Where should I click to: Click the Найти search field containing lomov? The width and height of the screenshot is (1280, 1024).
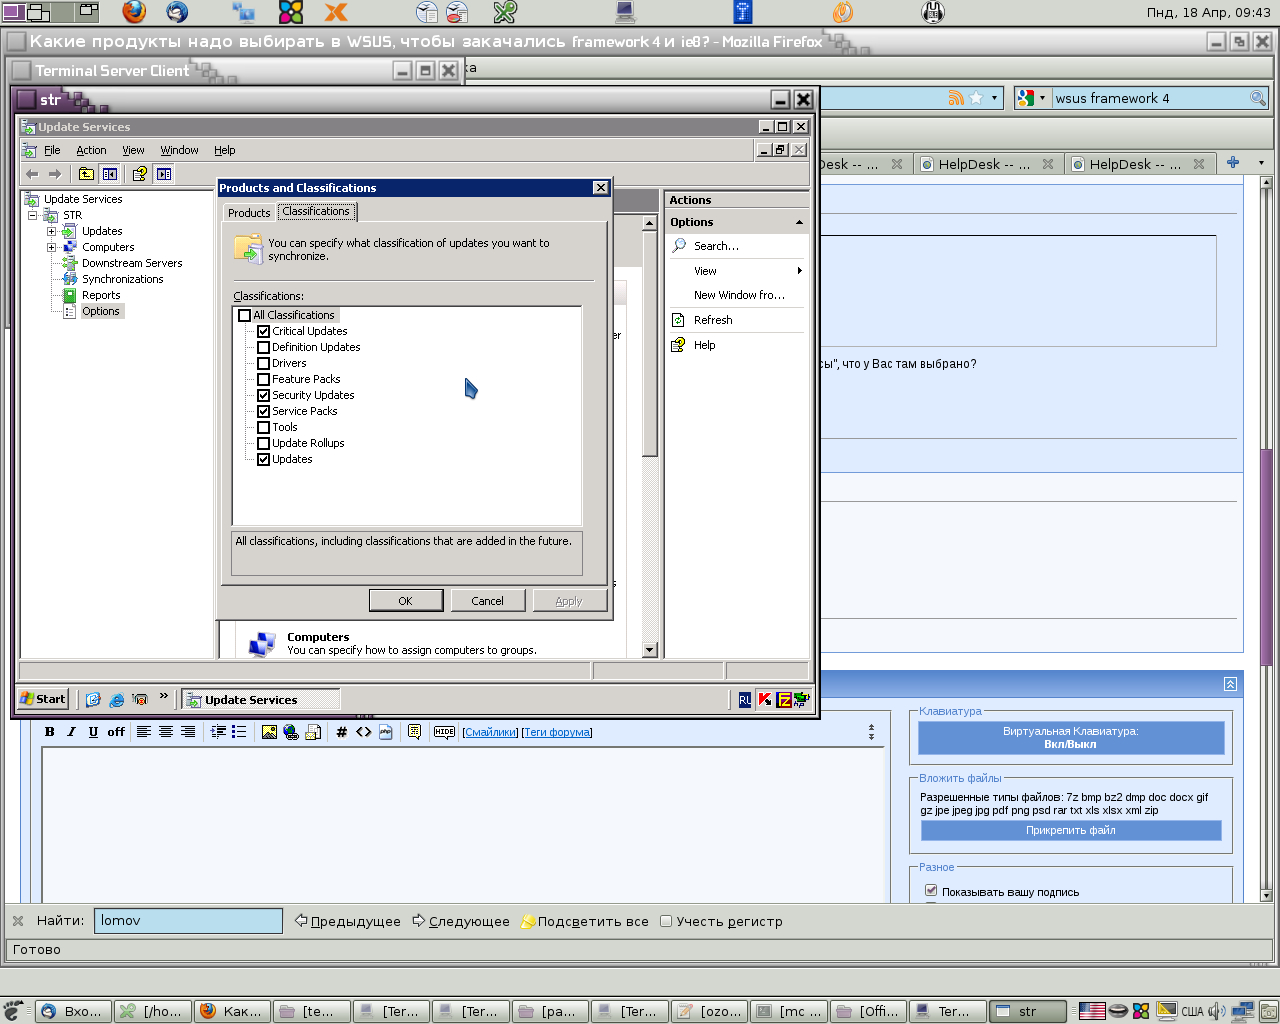click(x=188, y=921)
